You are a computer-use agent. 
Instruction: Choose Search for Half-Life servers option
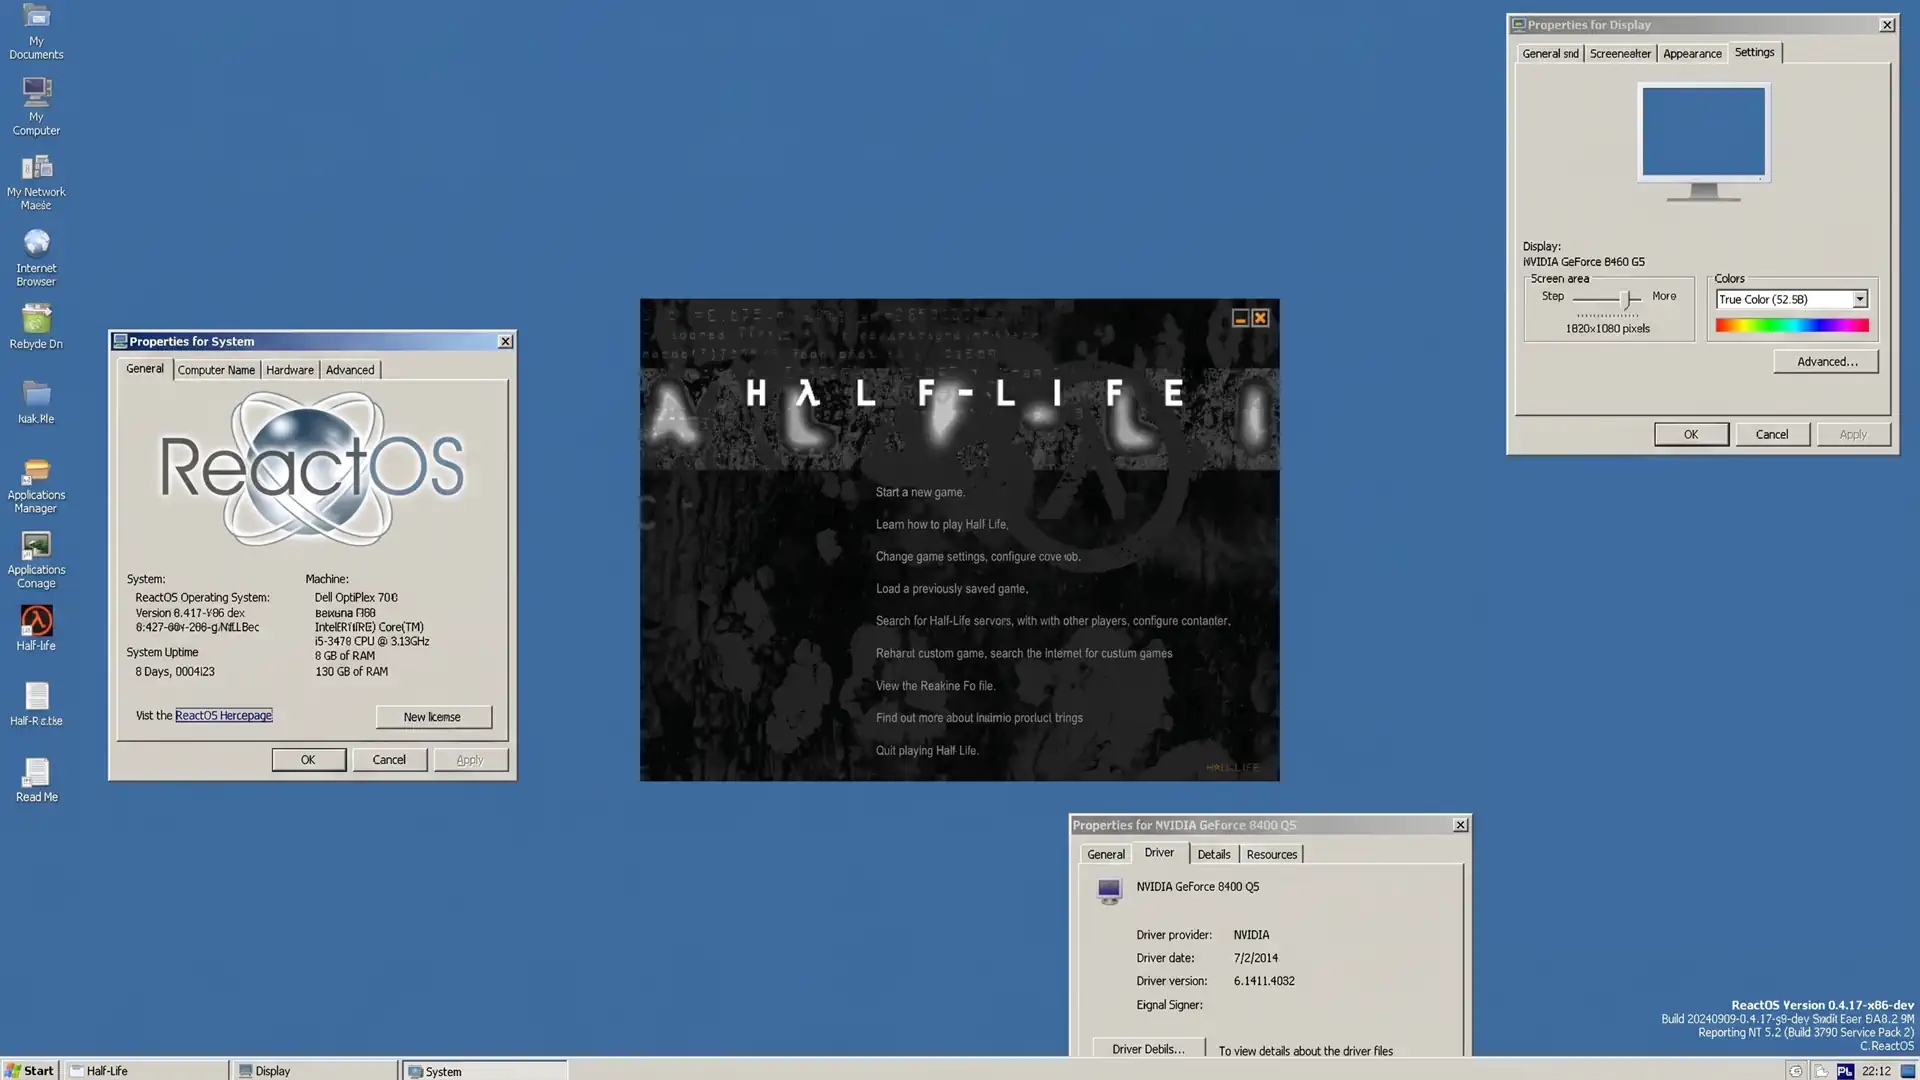[x=1053, y=621]
